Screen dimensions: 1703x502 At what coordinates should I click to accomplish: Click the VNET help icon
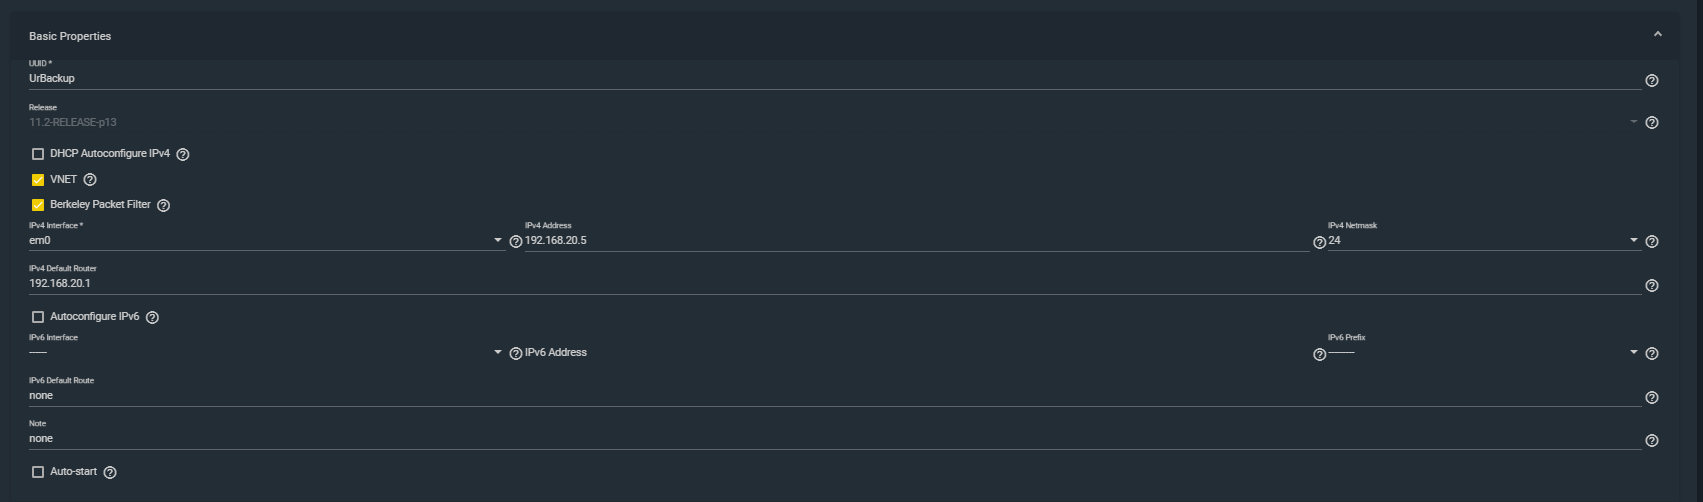click(x=90, y=180)
